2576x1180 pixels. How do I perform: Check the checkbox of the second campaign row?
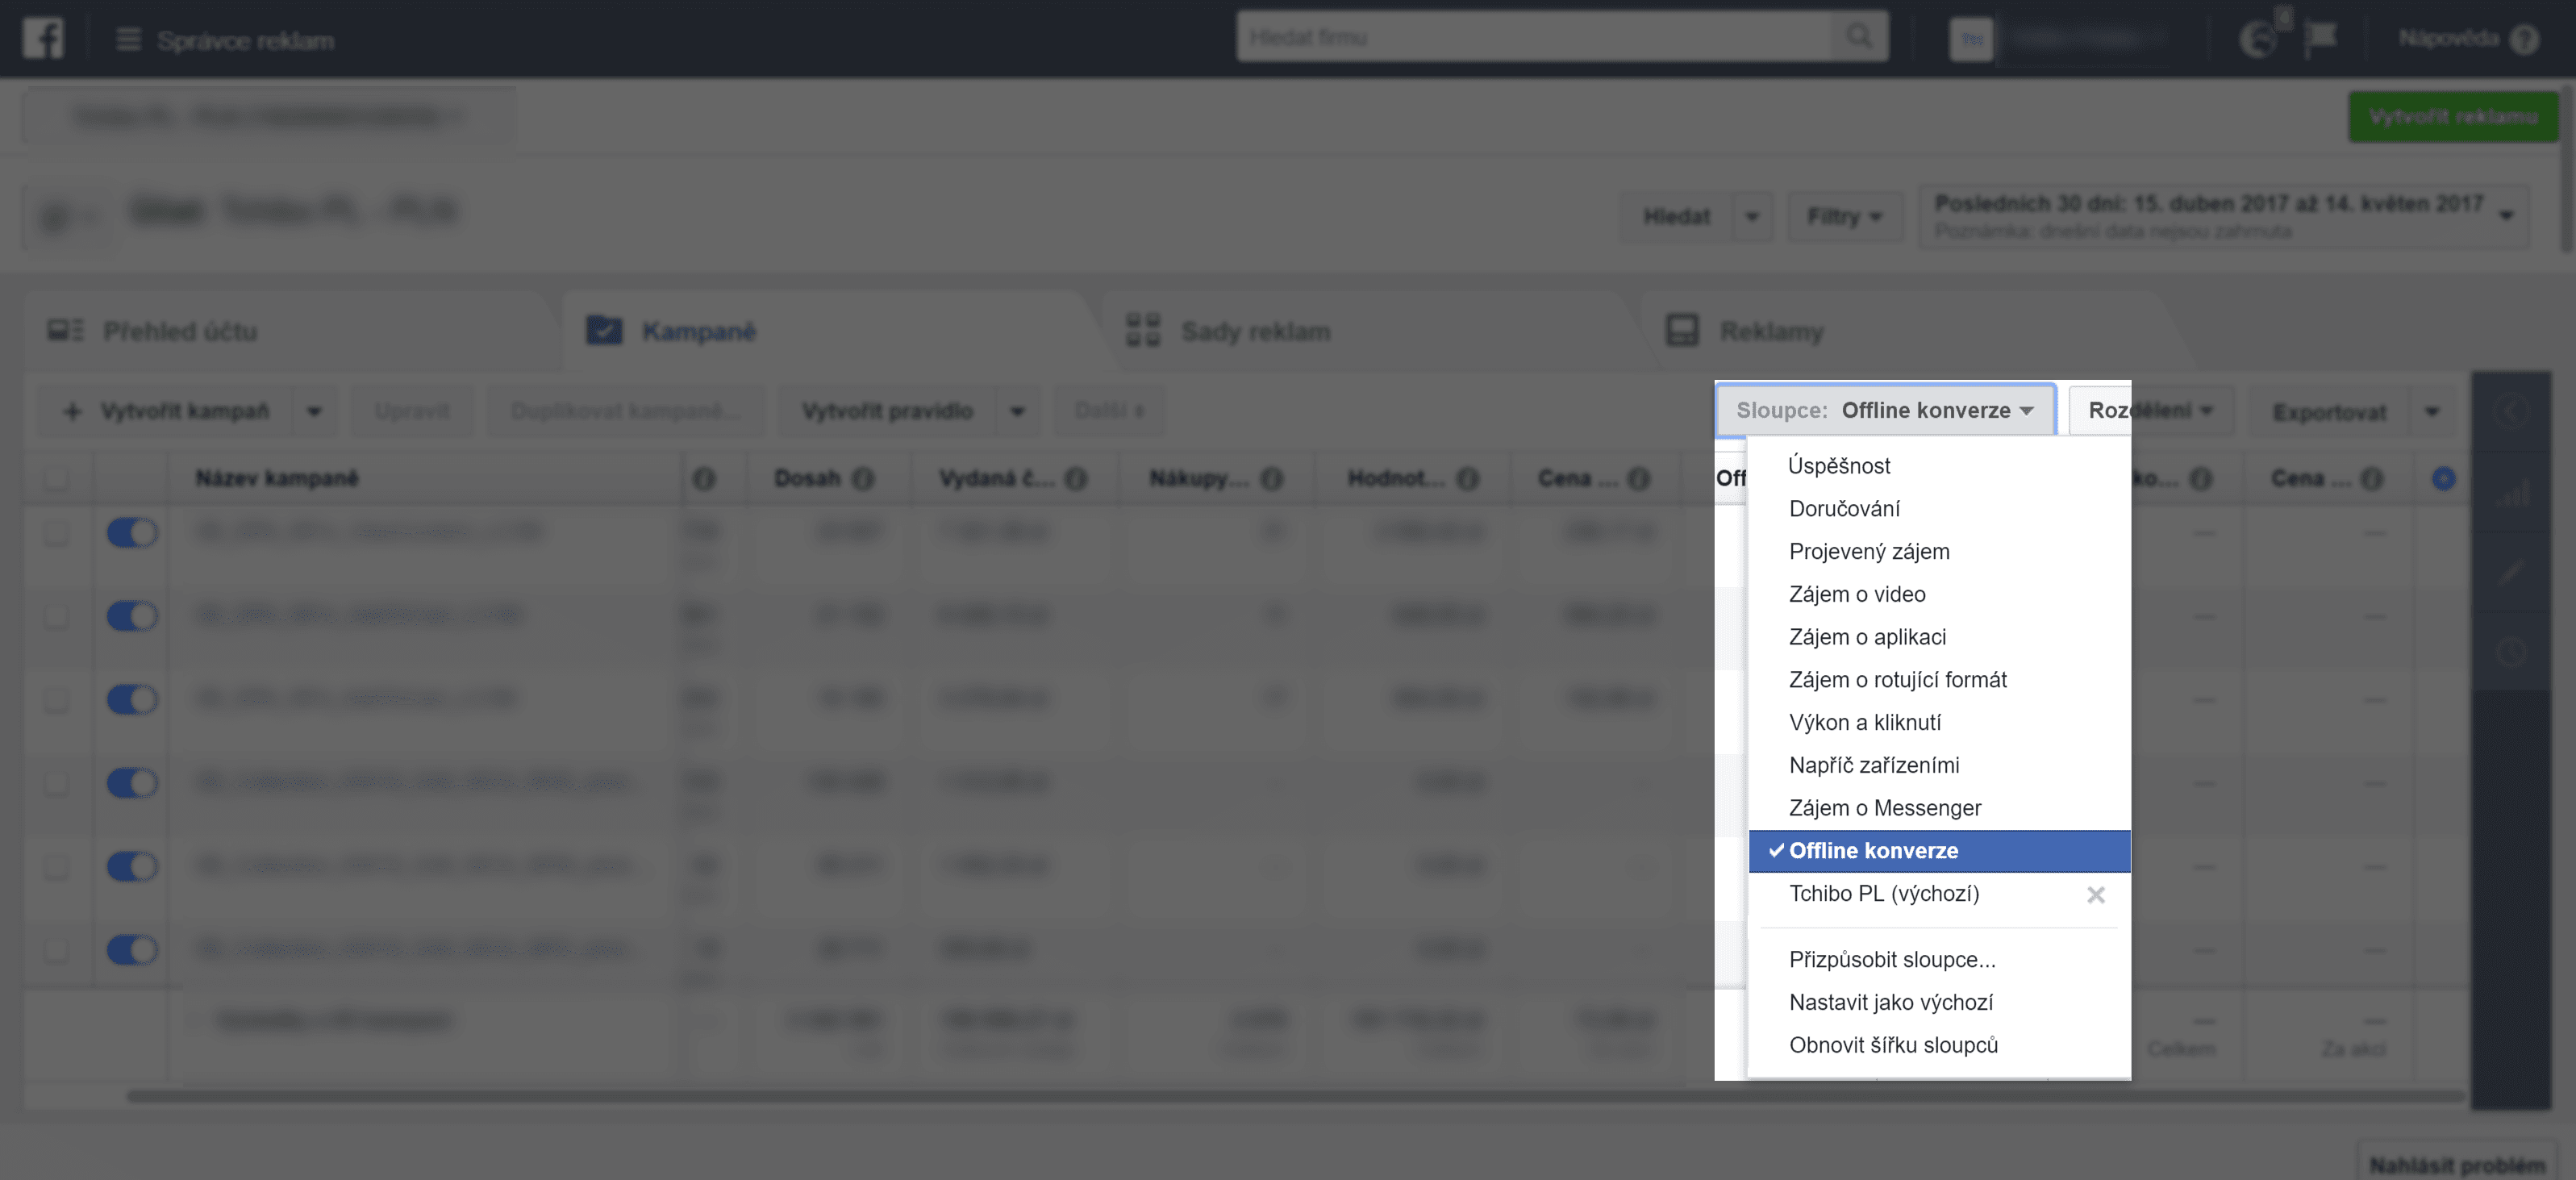pos(57,616)
